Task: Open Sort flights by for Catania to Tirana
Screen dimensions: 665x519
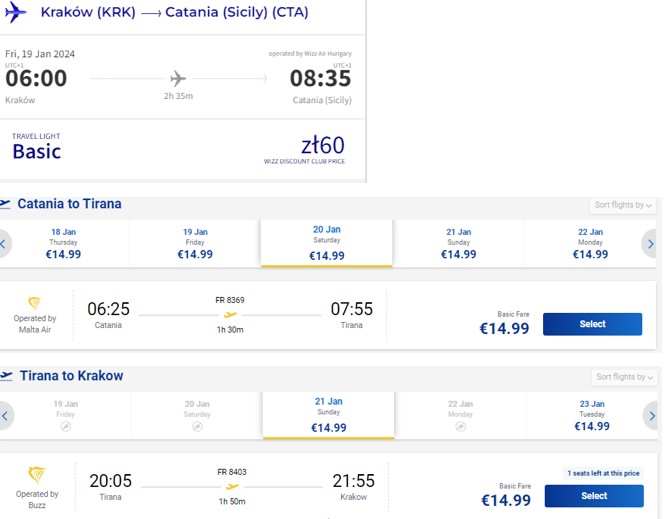Action: [623, 205]
